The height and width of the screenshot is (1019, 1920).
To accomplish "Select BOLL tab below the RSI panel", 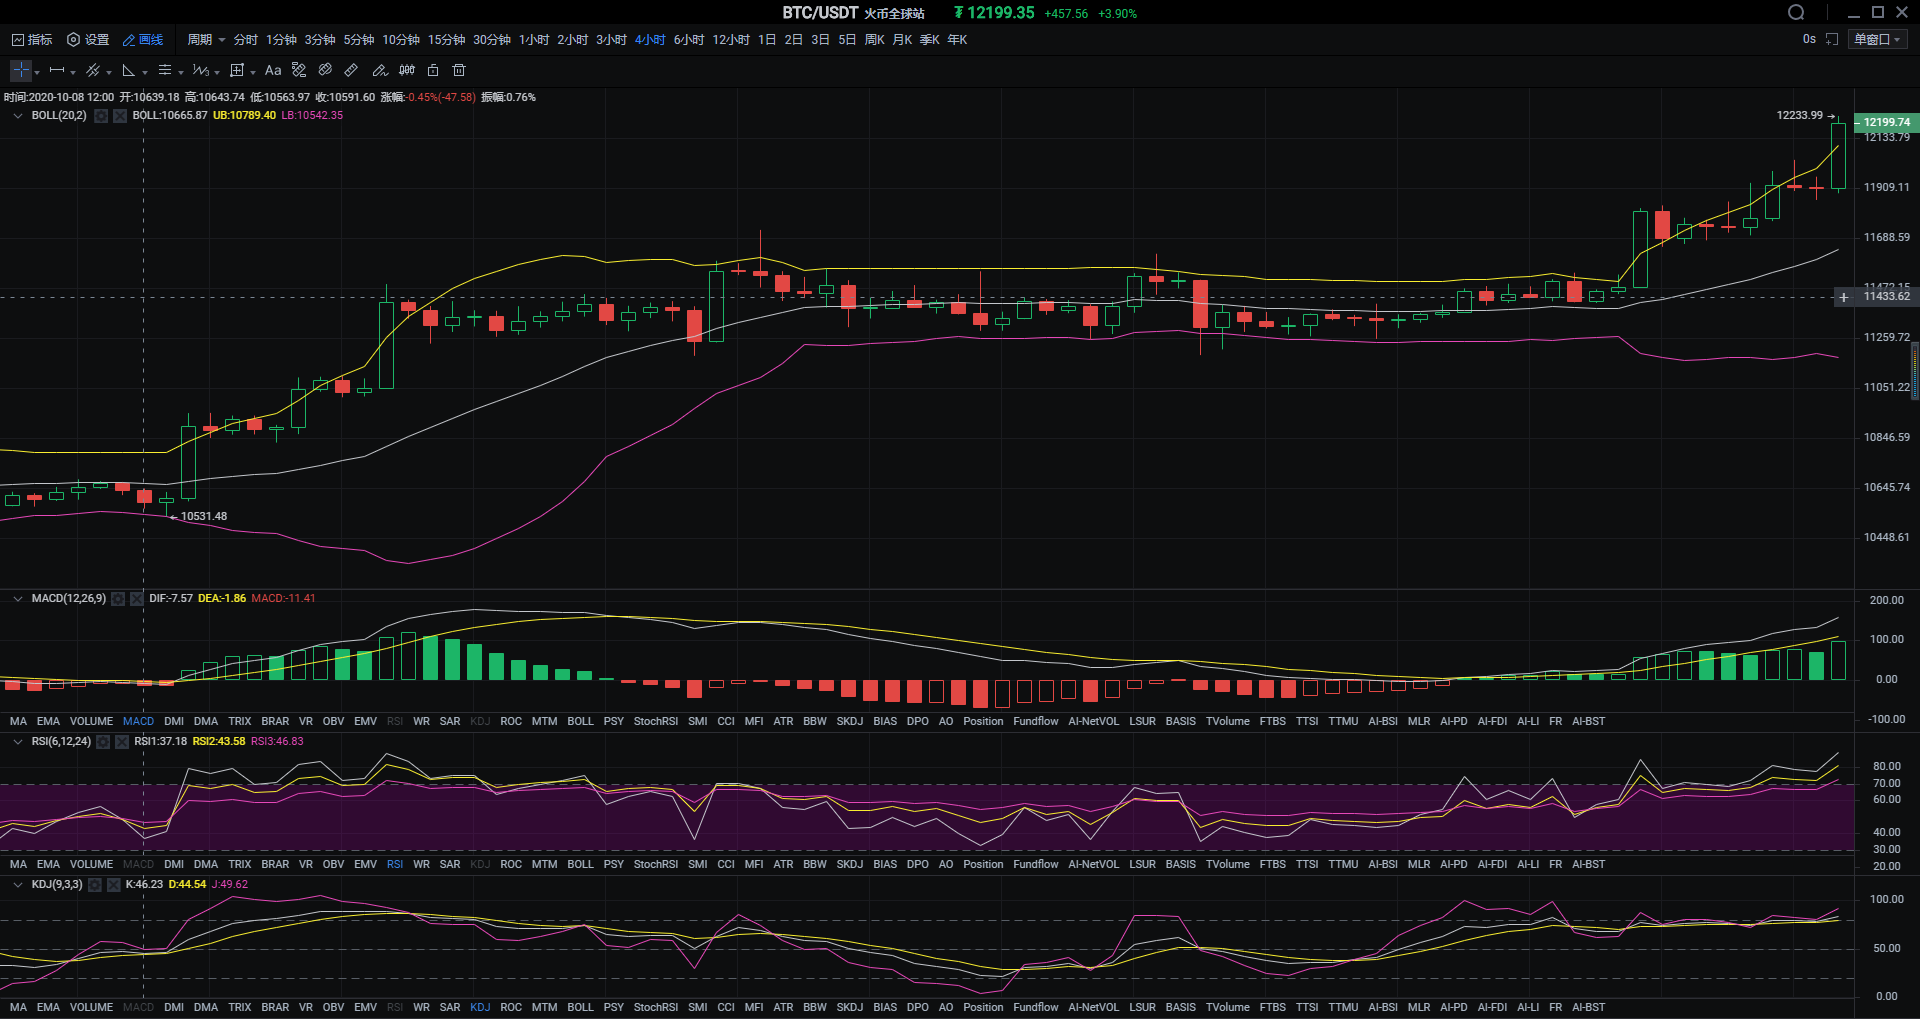I will coord(580,864).
